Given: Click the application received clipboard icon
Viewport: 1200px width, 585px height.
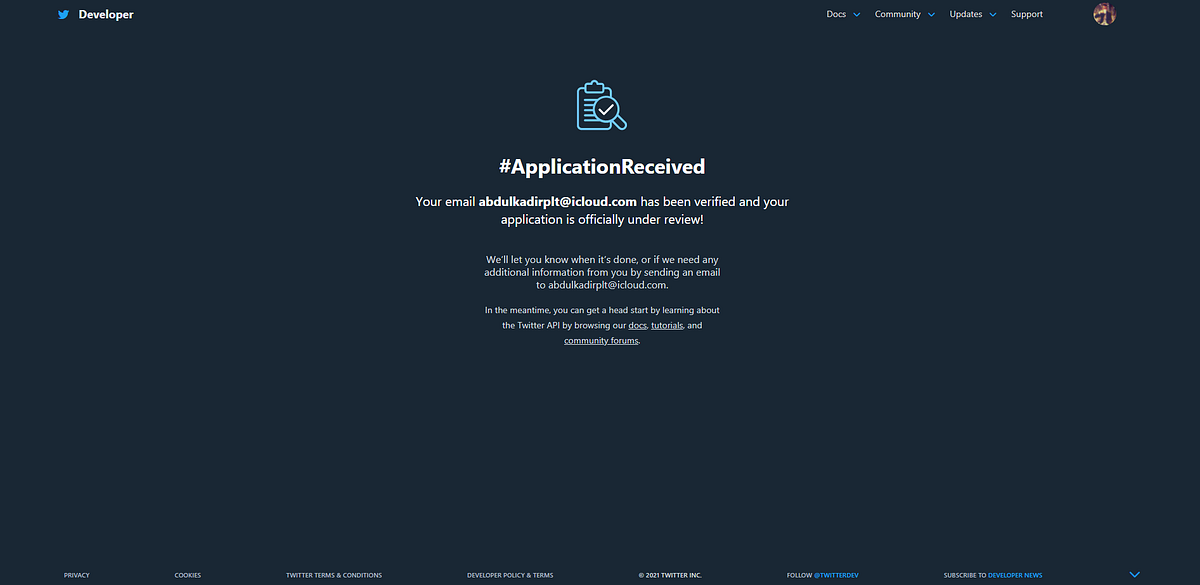Looking at the screenshot, I should click(600, 104).
